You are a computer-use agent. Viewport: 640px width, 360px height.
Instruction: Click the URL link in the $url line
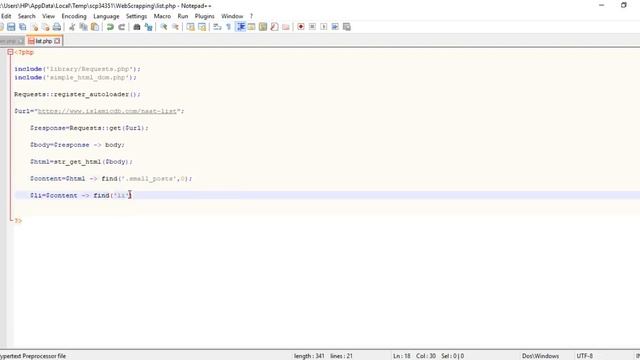[107, 111]
